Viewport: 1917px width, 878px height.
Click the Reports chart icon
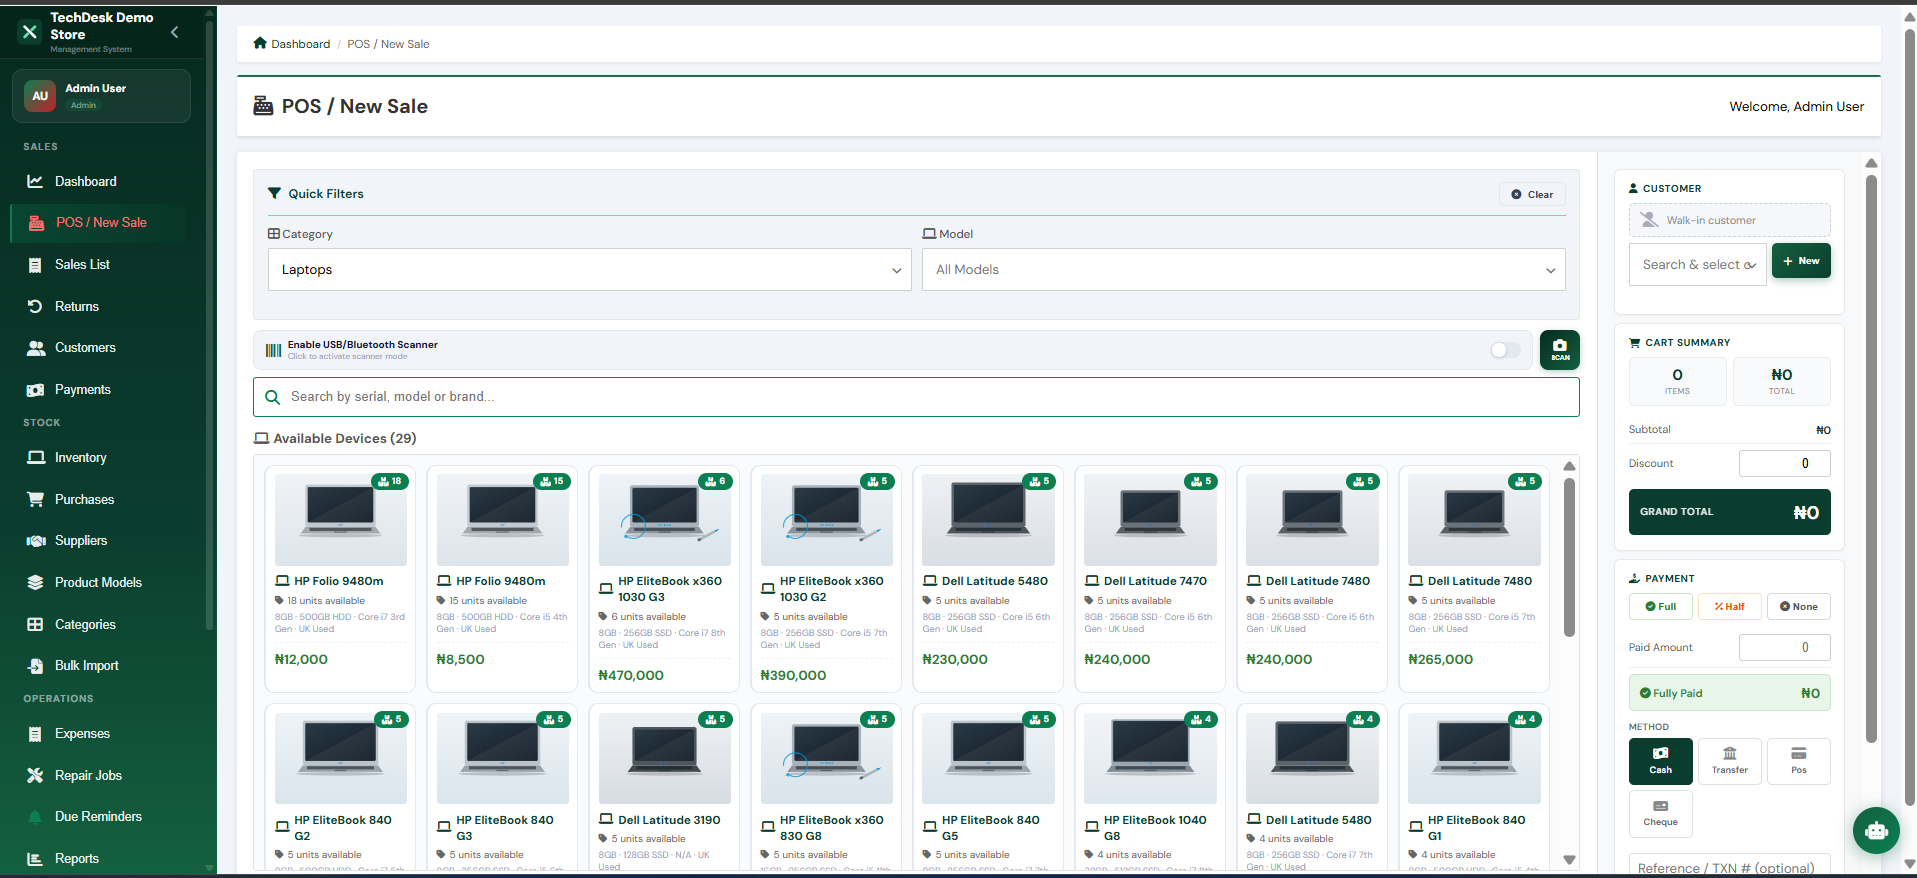click(x=36, y=858)
